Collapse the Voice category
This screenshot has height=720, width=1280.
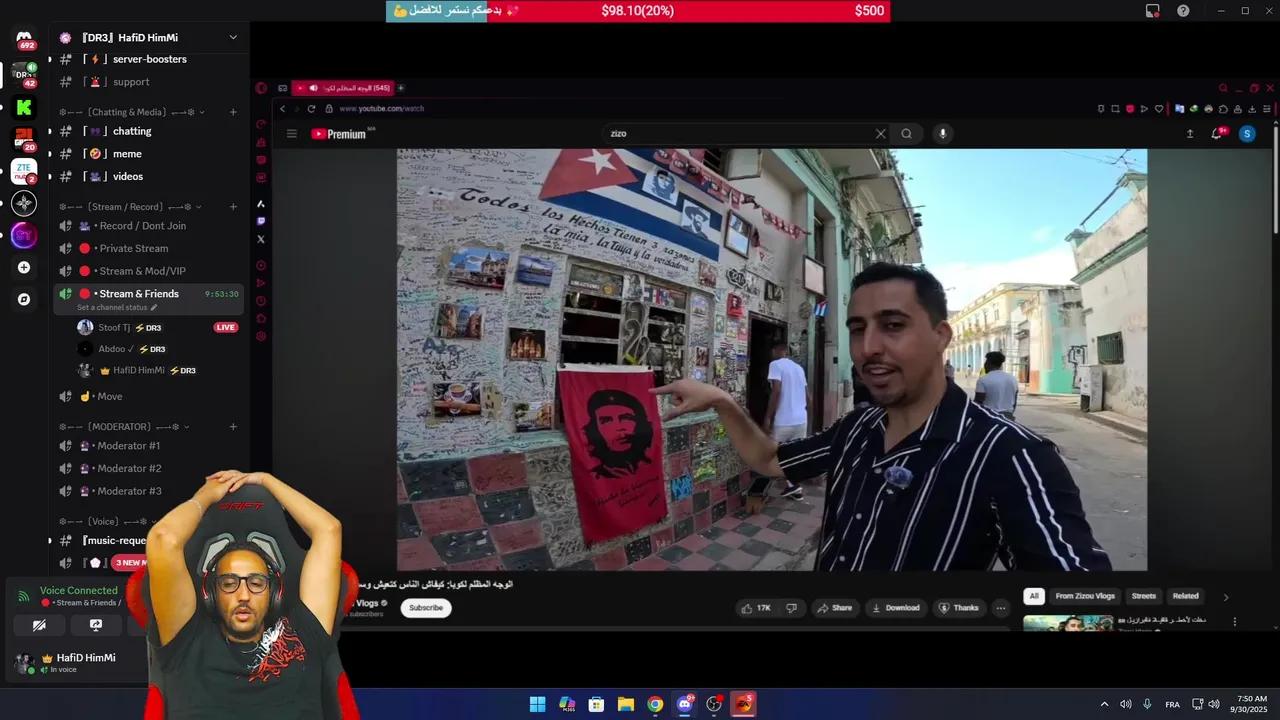(x=105, y=522)
